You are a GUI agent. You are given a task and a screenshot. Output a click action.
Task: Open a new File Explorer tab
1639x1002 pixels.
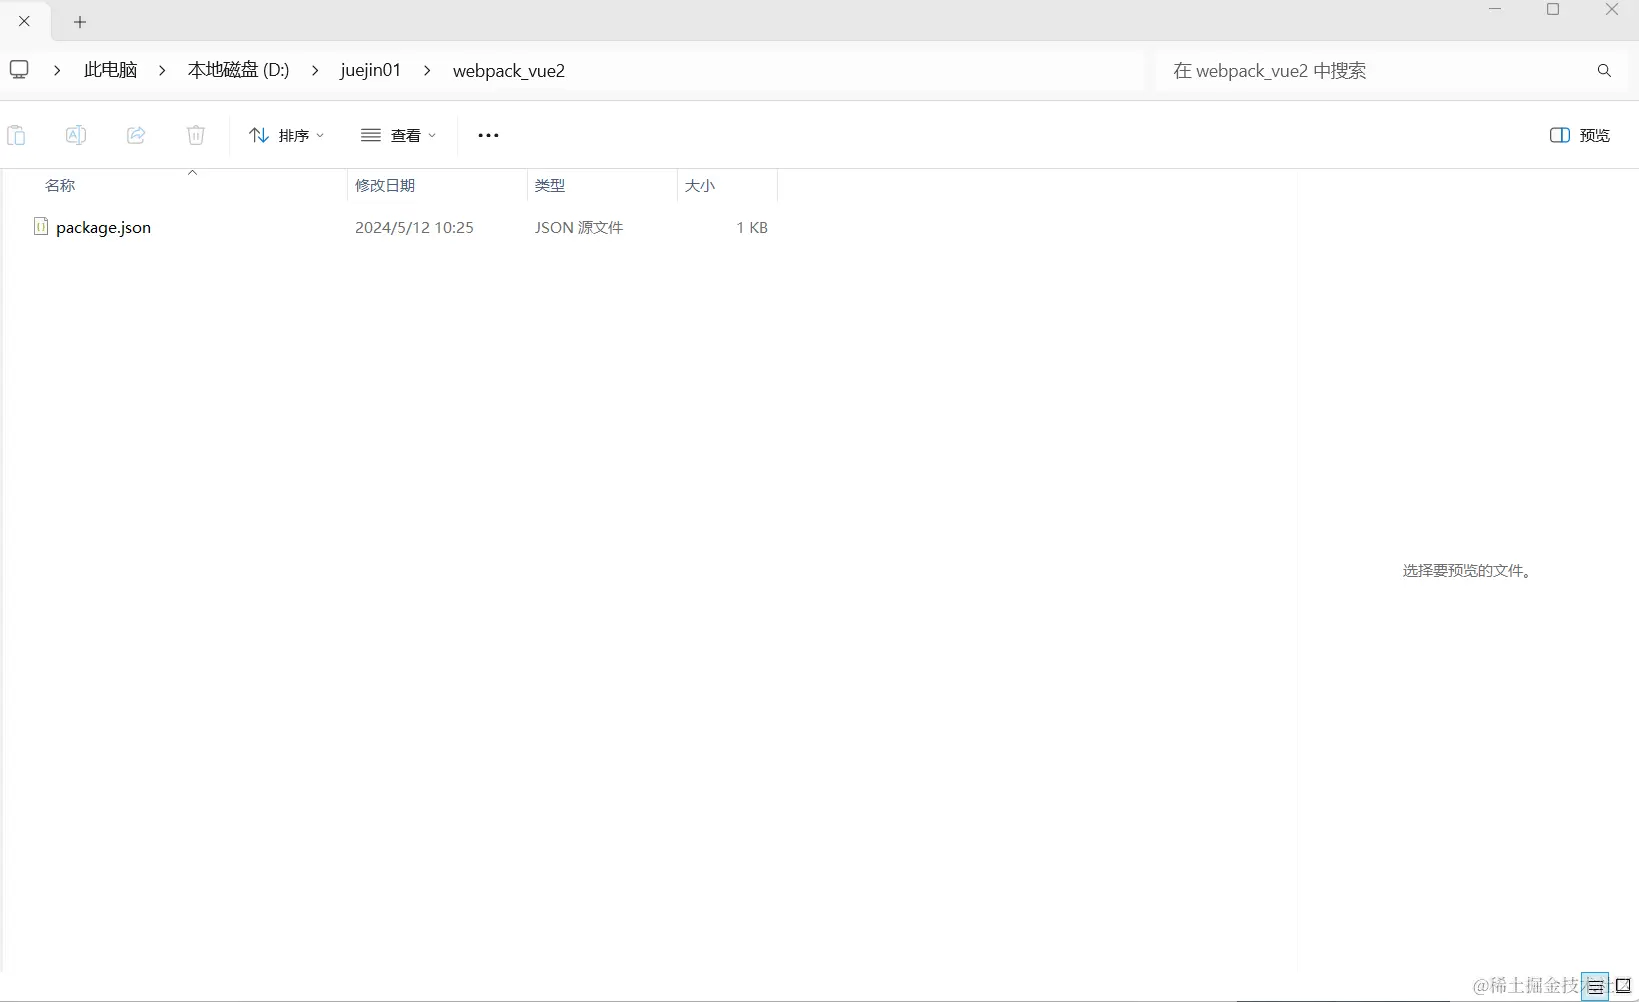coord(80,21)
